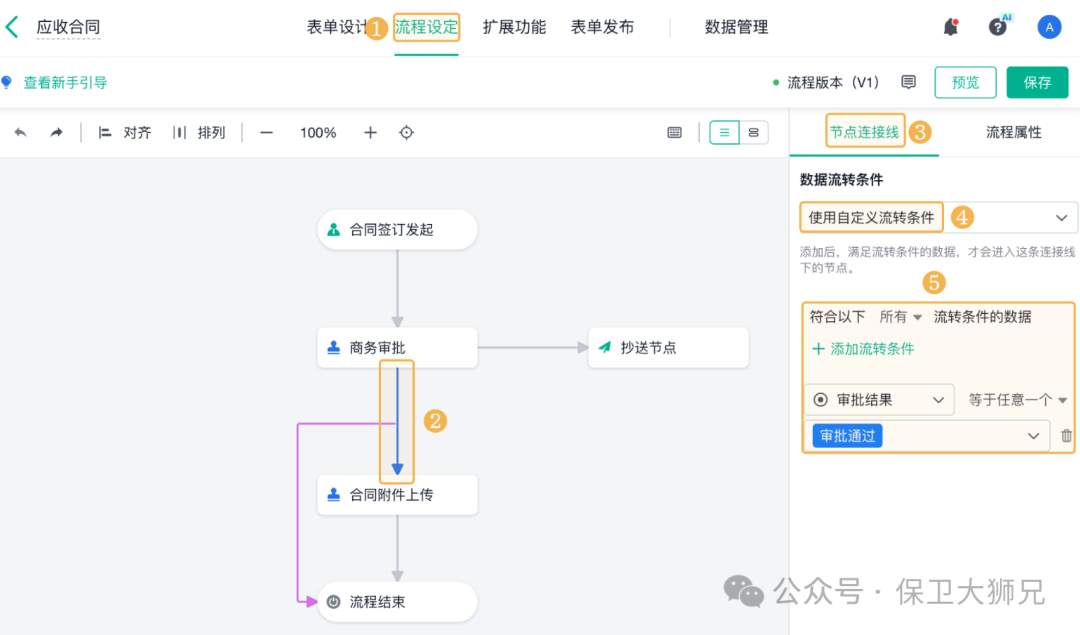Click the center canvas target icon
The height and width of the screenshot is (635, 1080).
click(407, 133)
